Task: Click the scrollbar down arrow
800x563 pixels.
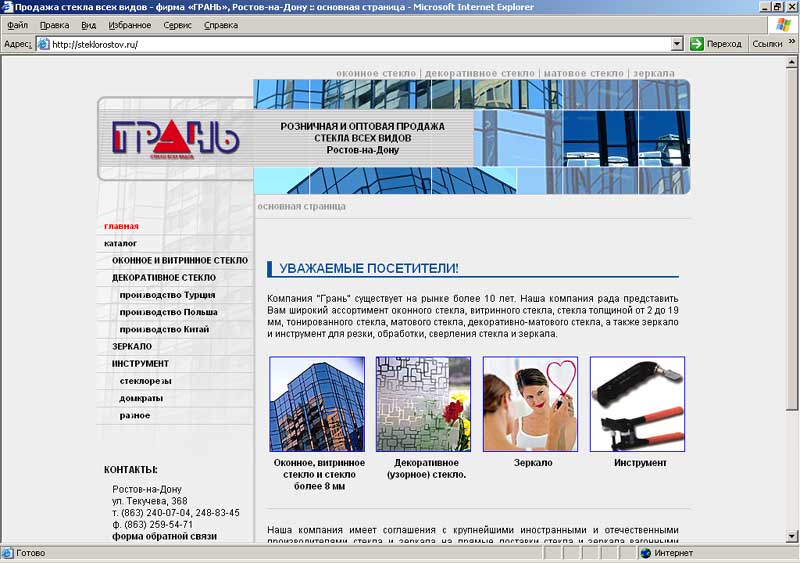Action: tap(792, 536)
